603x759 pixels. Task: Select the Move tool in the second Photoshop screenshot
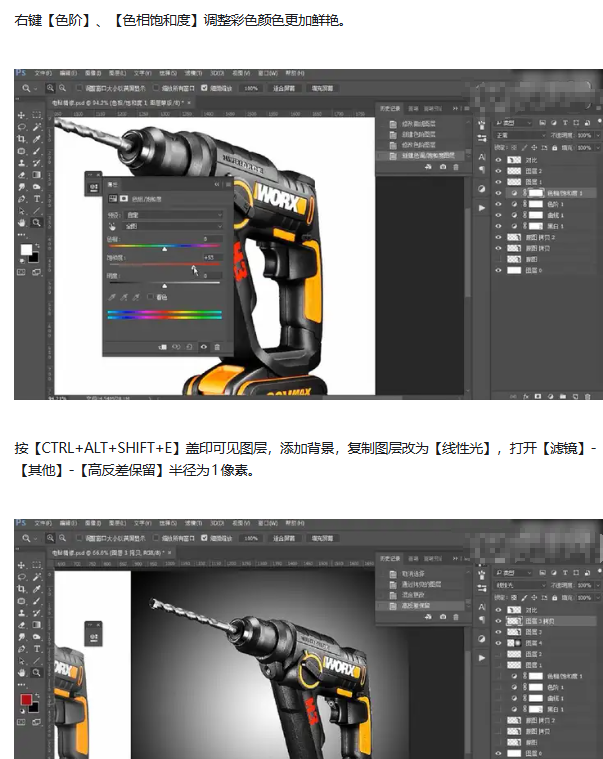21,565
